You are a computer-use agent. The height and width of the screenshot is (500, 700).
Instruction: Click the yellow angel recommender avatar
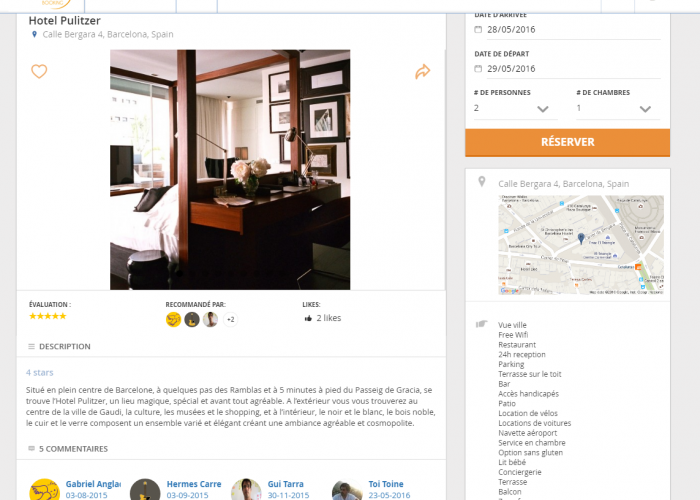point(173,319)
